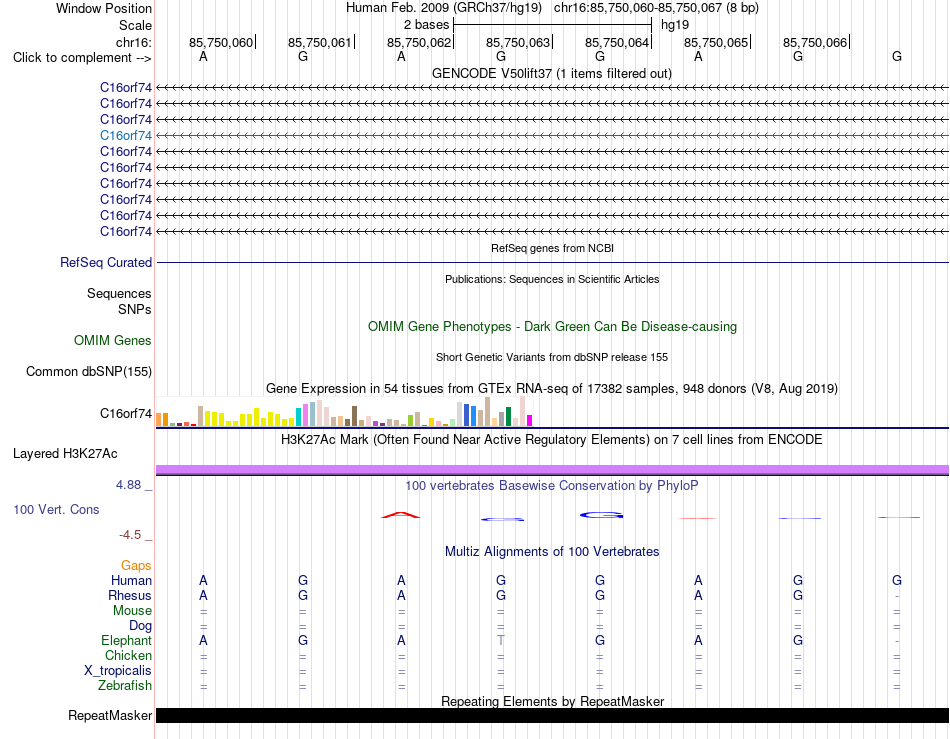
Task: Click the T base in the Elephant row
Action: pos(500,640)
